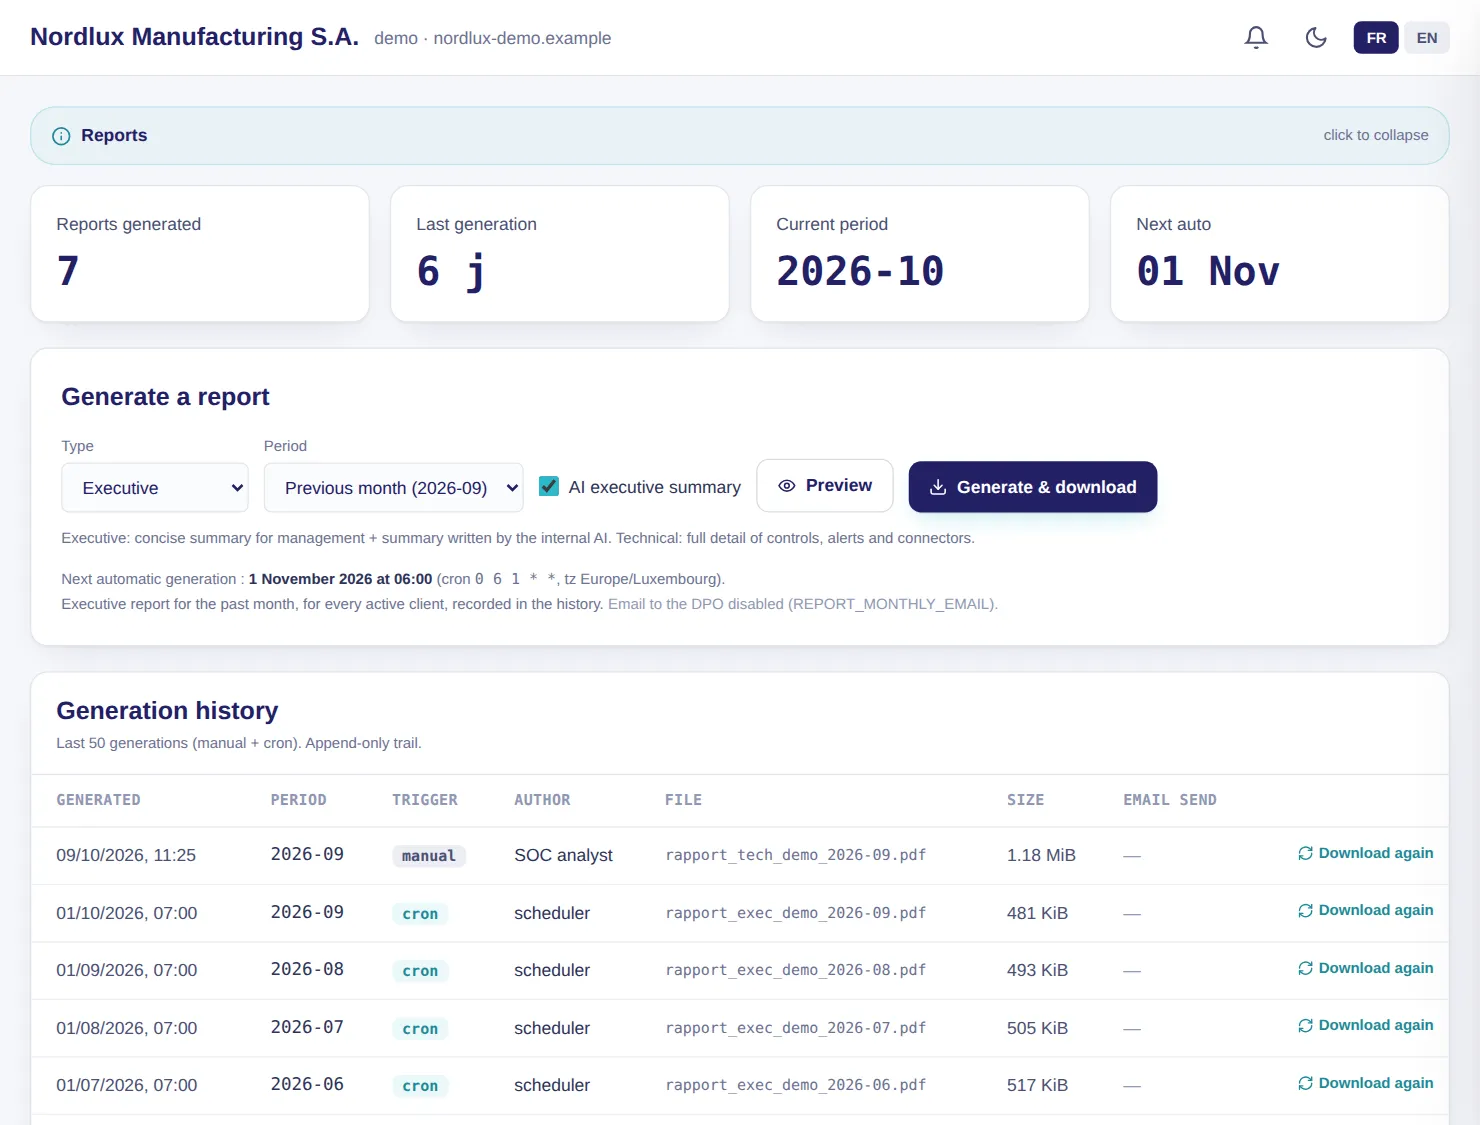Click the Last generation 6 j value
This screenshot has height=1125, width=1480.
pyautogui.click(x=452, y=271)
